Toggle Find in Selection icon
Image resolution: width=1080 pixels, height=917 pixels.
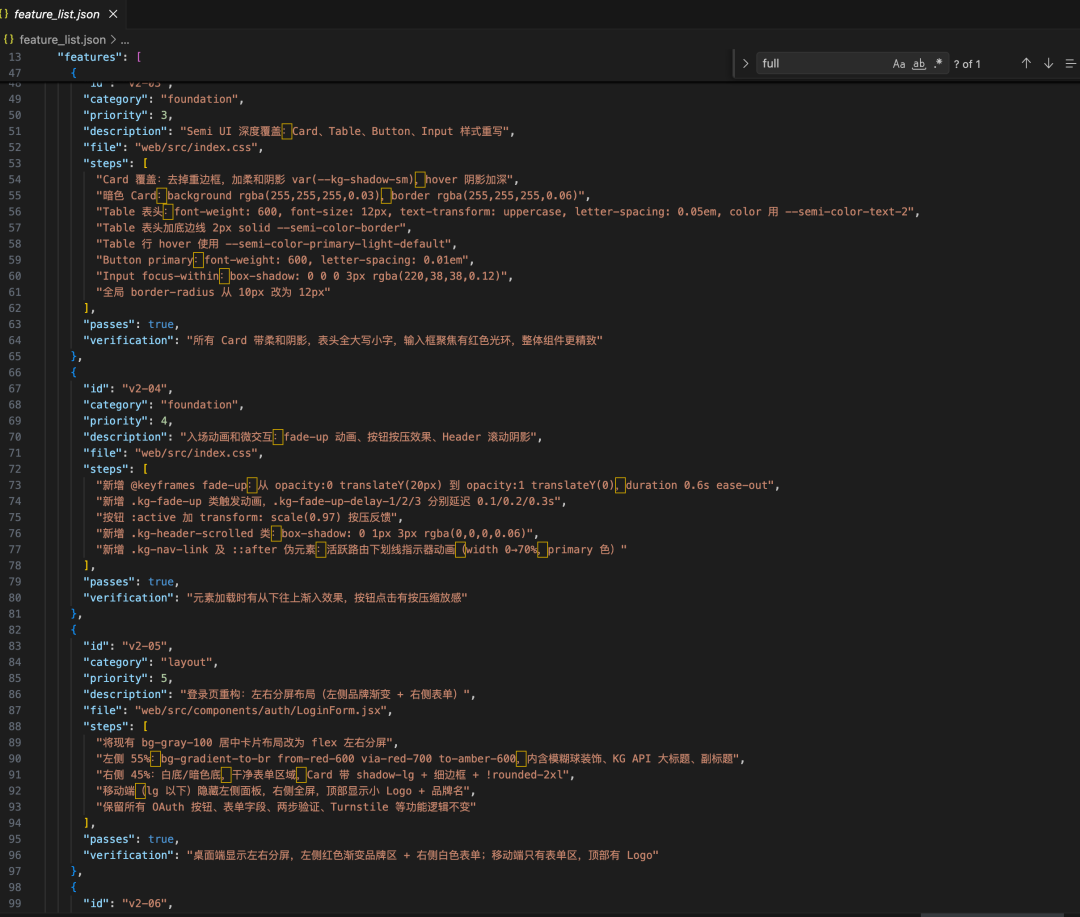pos(1070,63)
